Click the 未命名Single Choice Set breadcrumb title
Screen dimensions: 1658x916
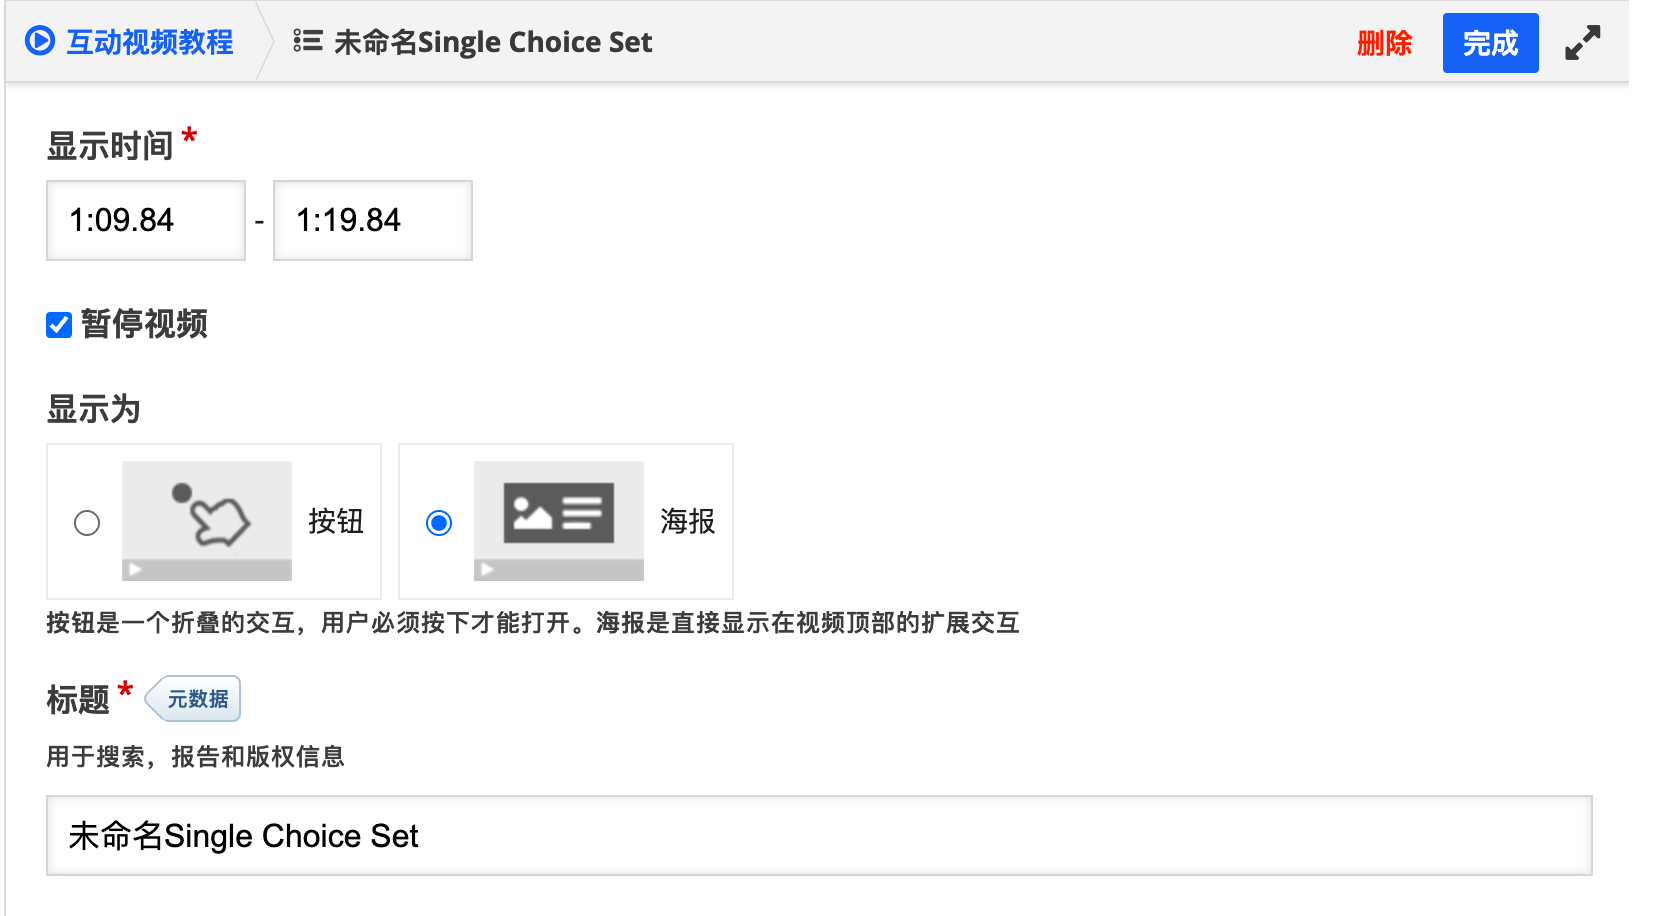(492, 42)
